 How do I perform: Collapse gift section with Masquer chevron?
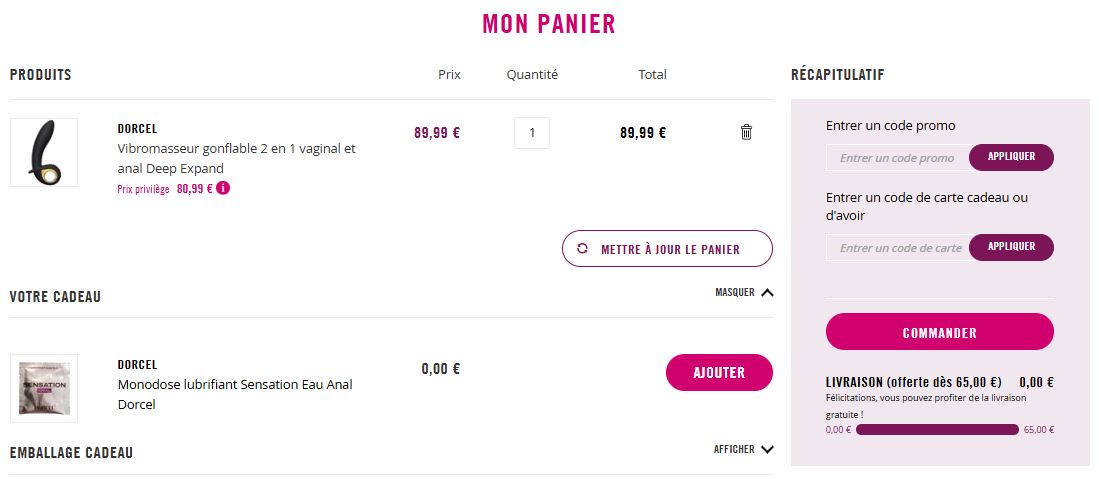767,293
